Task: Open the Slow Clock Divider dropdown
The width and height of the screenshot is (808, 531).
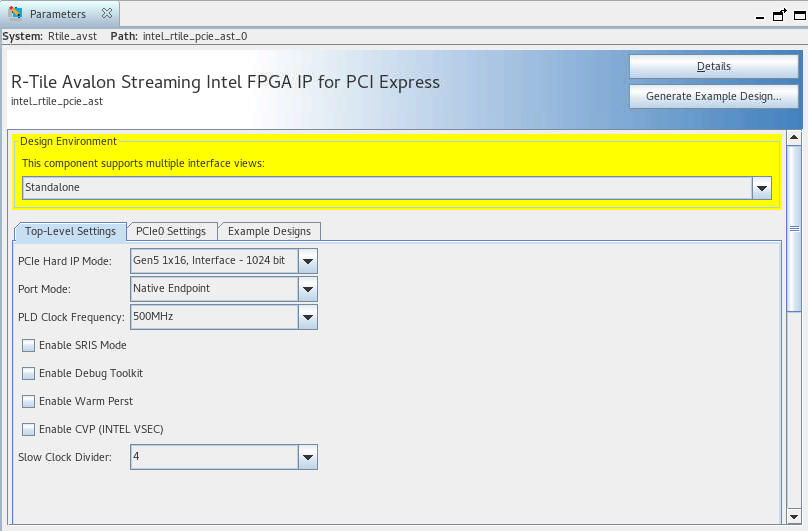Action: 308,458
